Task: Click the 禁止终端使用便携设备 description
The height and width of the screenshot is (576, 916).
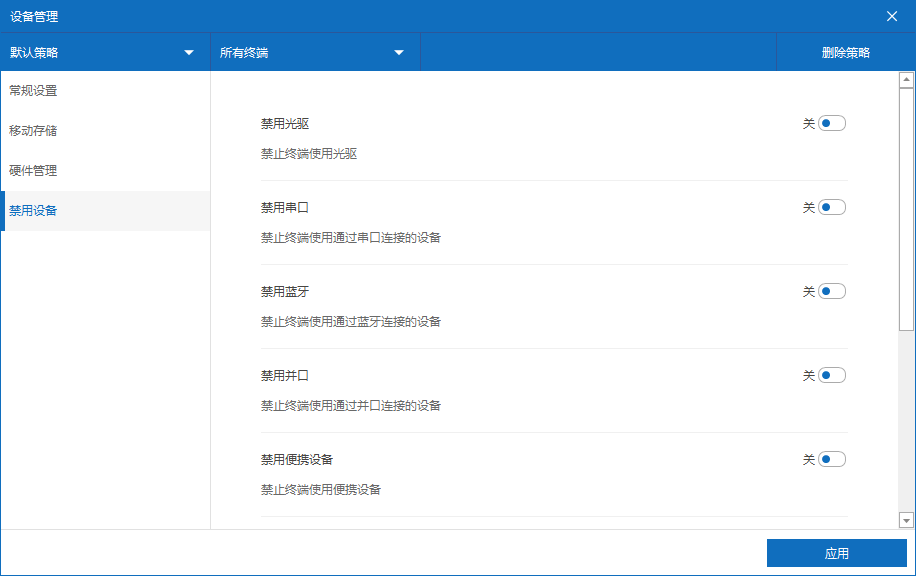Action: coord(321,490)
